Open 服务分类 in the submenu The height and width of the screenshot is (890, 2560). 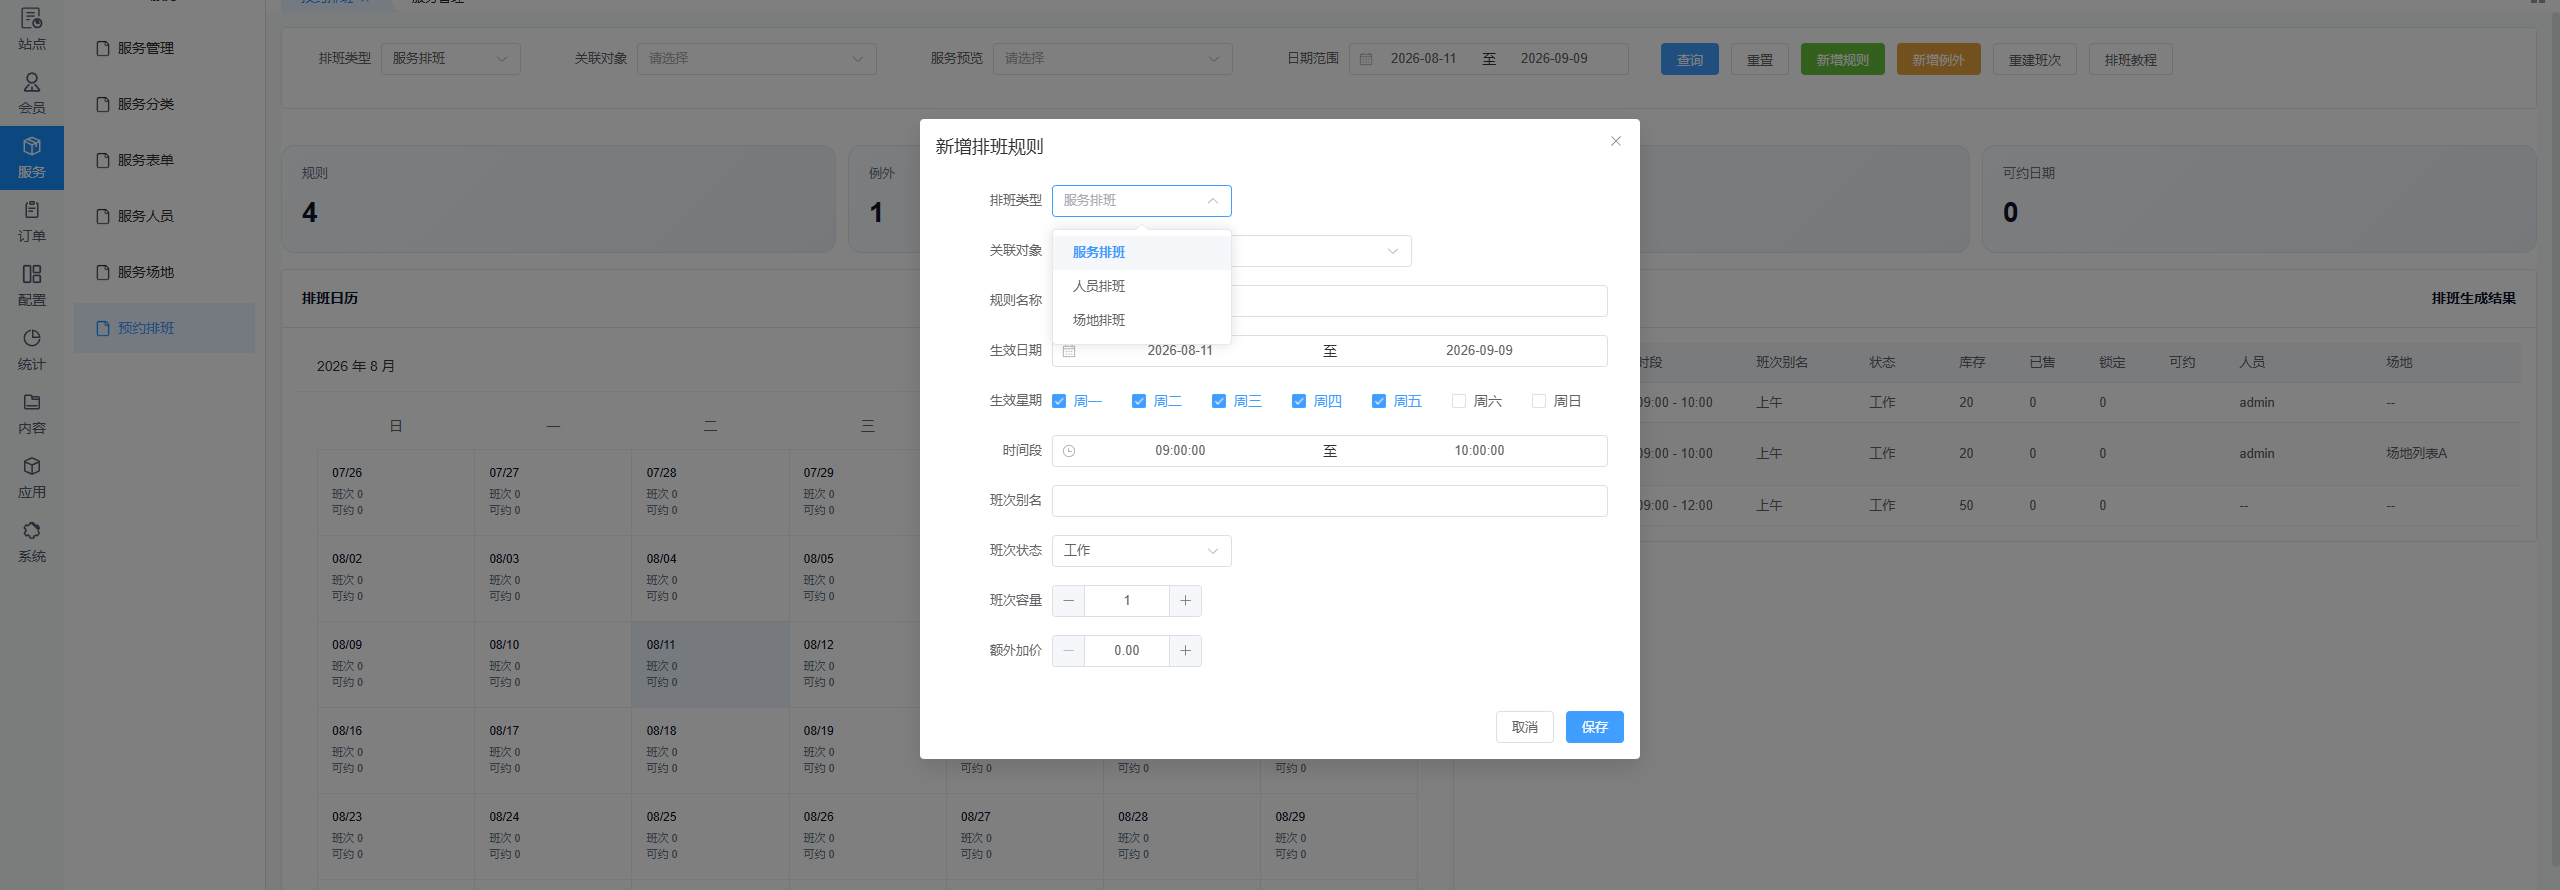(x=164, y=104)
